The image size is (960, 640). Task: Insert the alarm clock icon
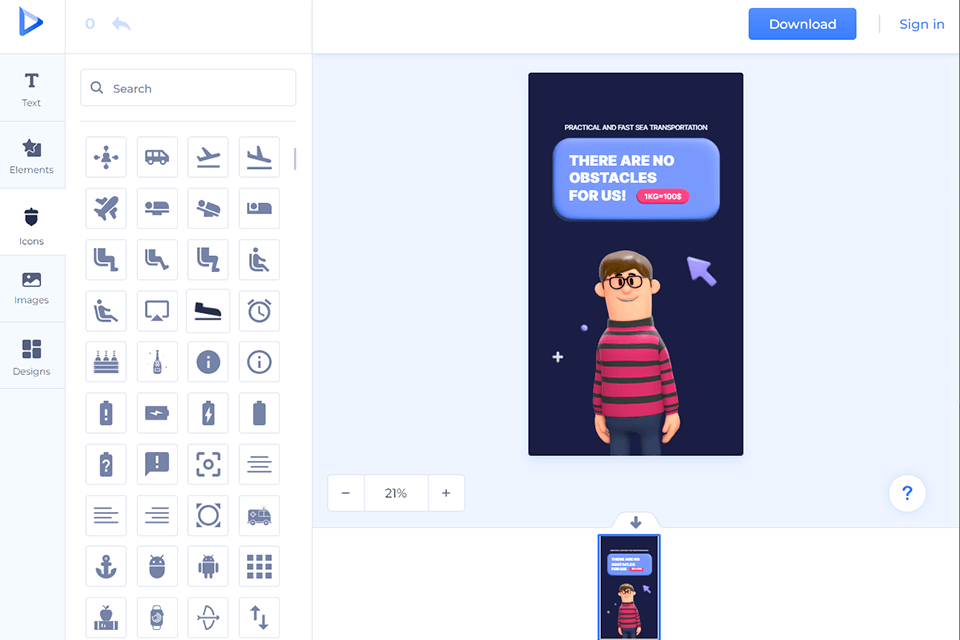(259, 311)
